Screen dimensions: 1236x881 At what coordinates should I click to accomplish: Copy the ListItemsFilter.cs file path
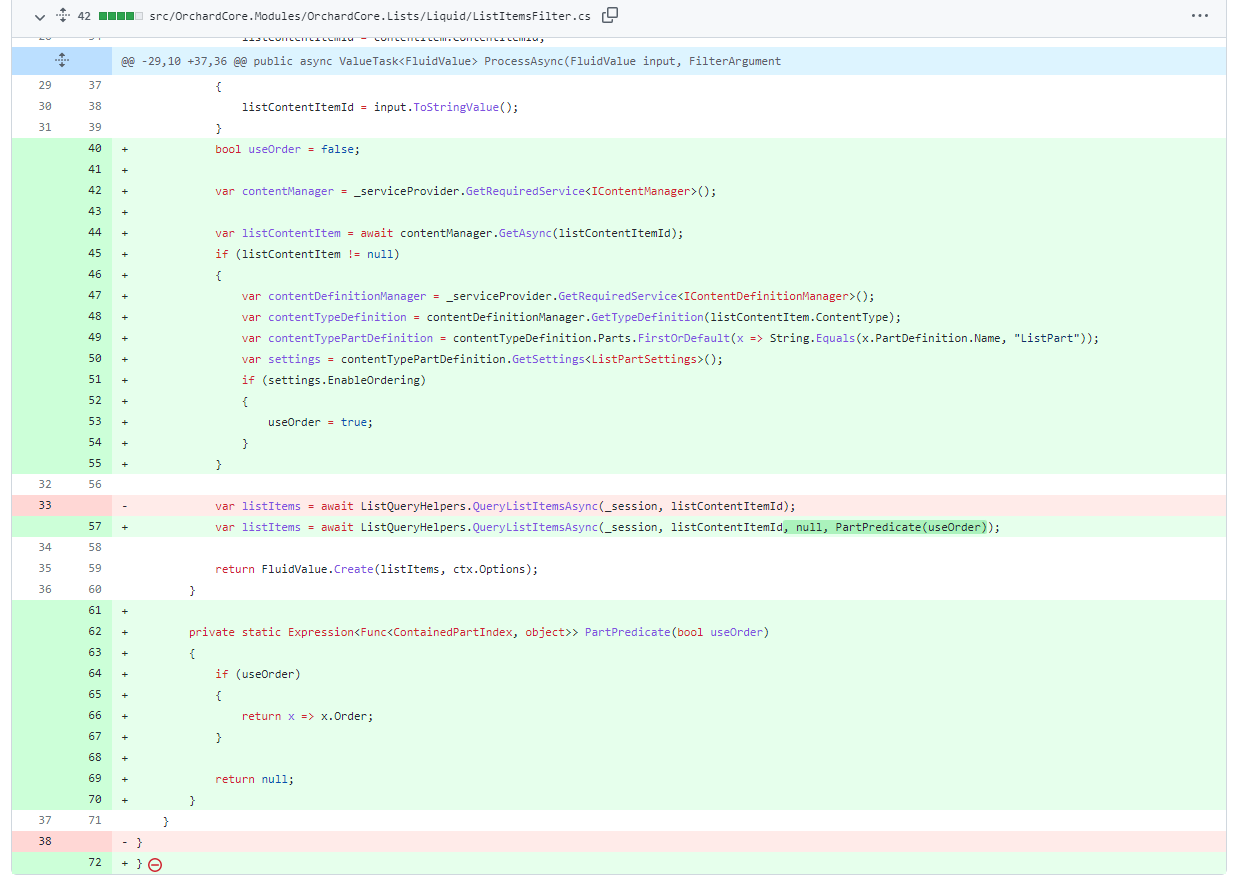(x=610, y=16)
